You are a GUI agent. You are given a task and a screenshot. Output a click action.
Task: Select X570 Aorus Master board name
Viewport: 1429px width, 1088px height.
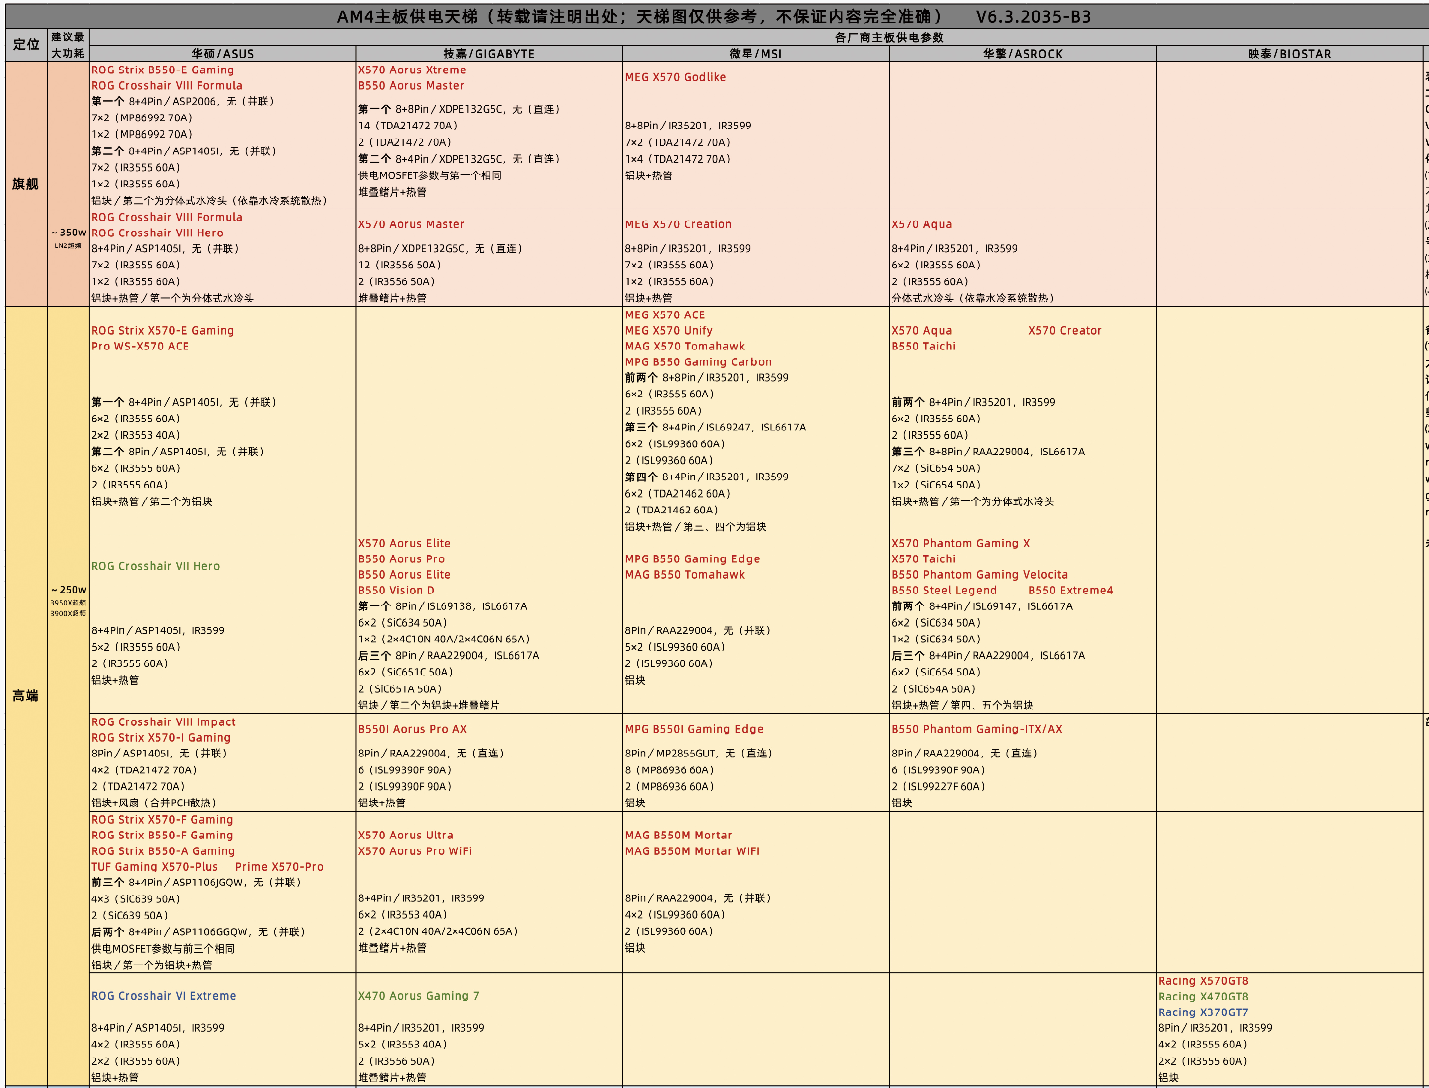click(411, 224)
